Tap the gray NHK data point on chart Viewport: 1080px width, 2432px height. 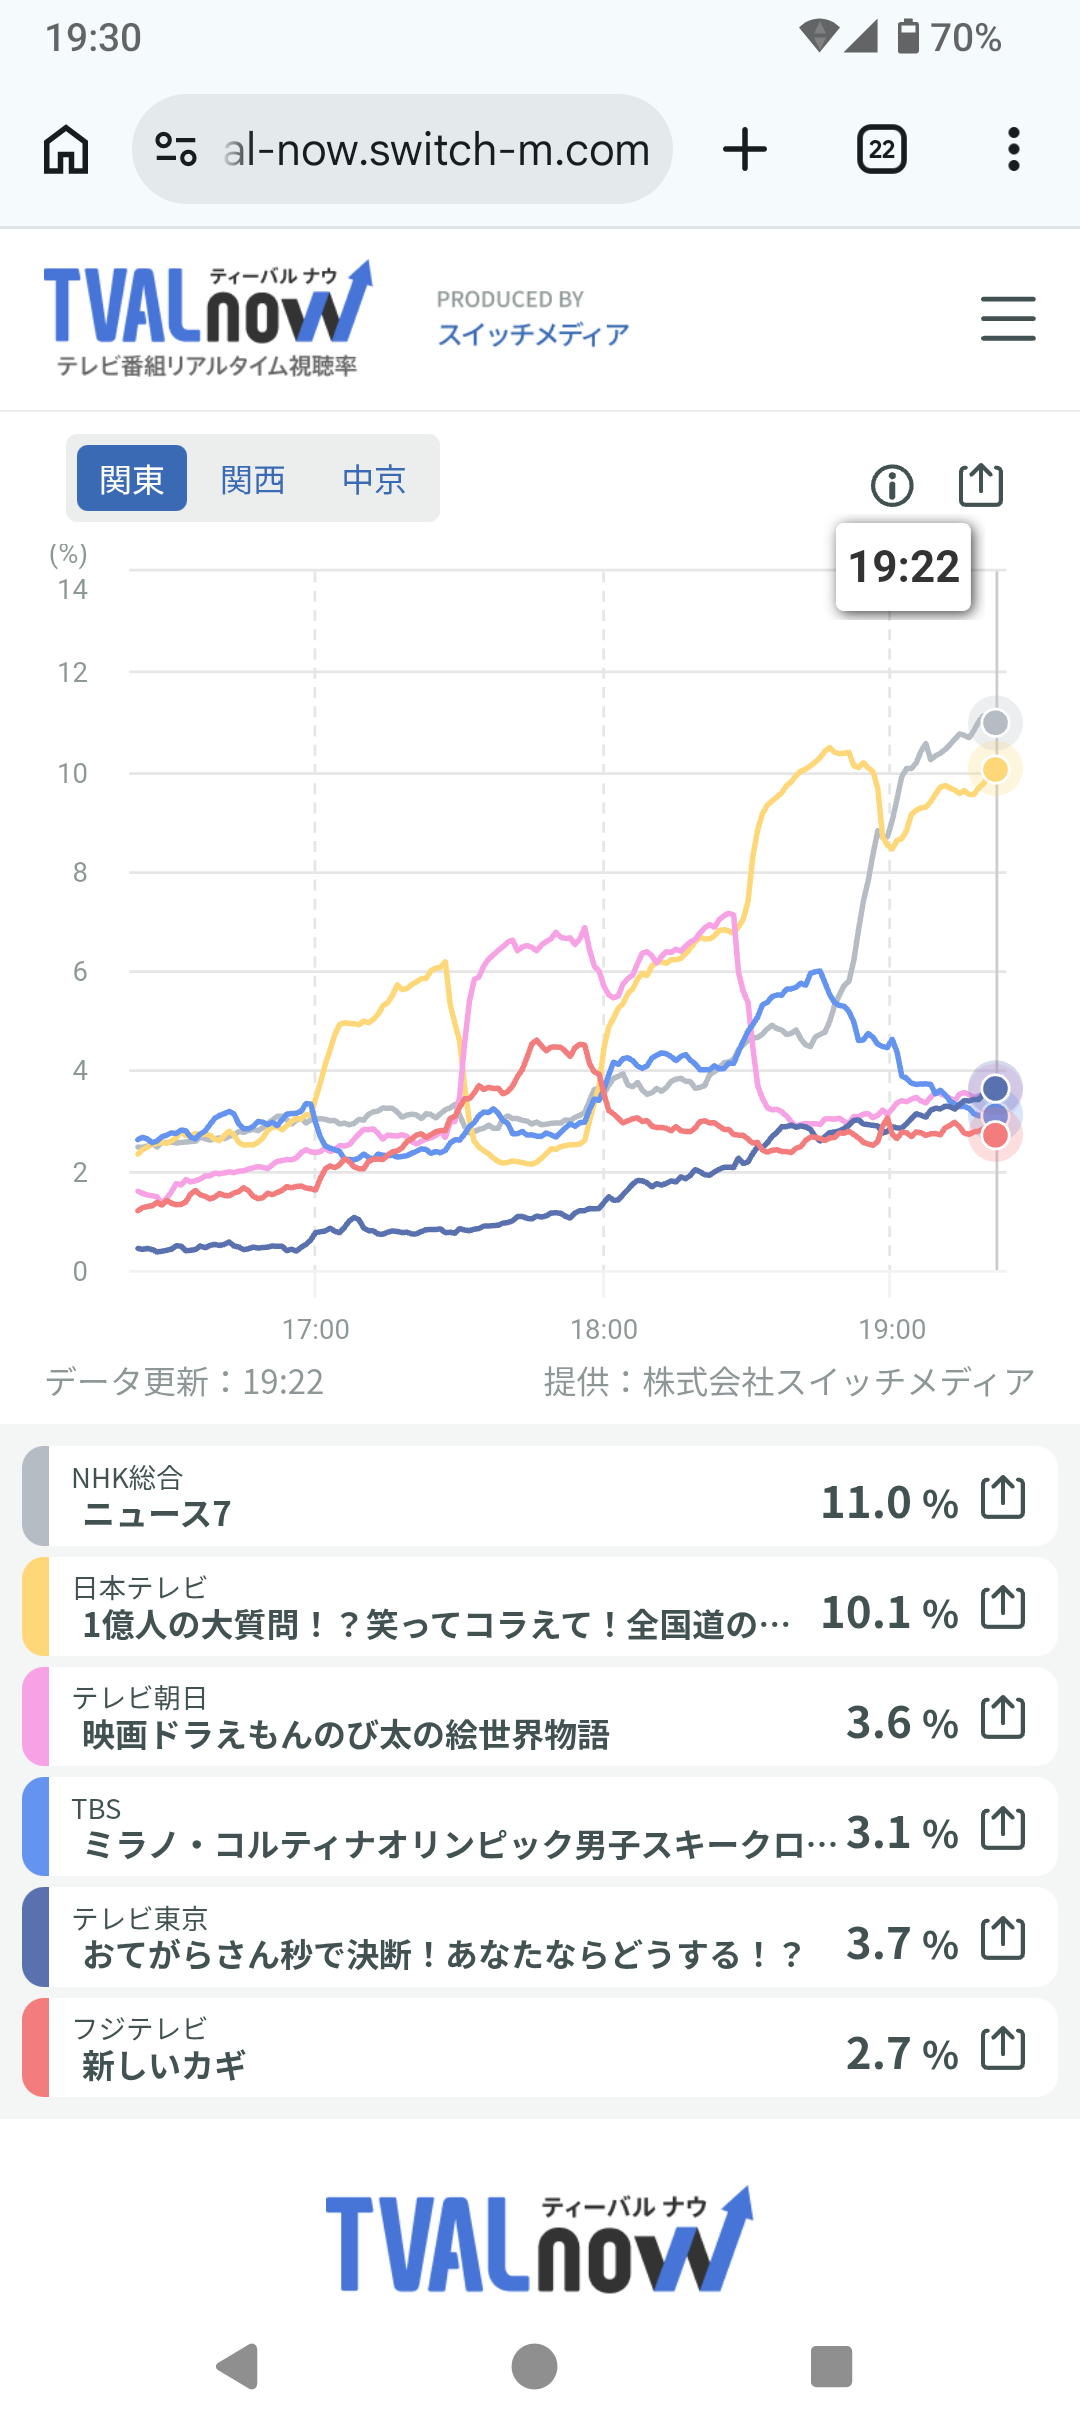tap(995, 723)
